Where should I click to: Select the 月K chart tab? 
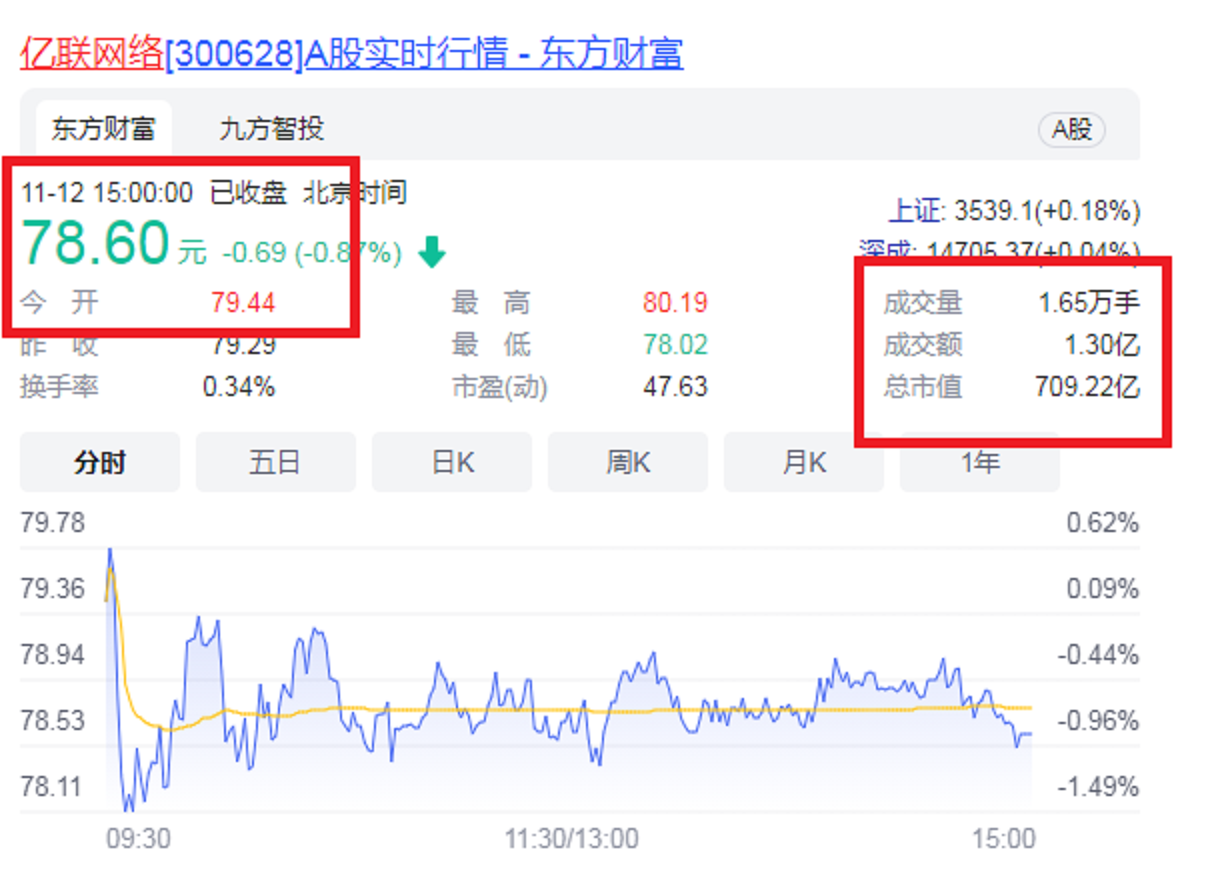(x=804, y=462)
